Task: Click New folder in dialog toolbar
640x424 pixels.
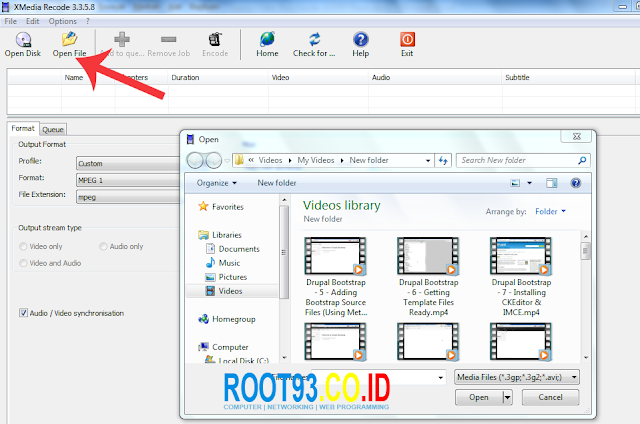Action: pyautogui.click(x=277, y=183)
